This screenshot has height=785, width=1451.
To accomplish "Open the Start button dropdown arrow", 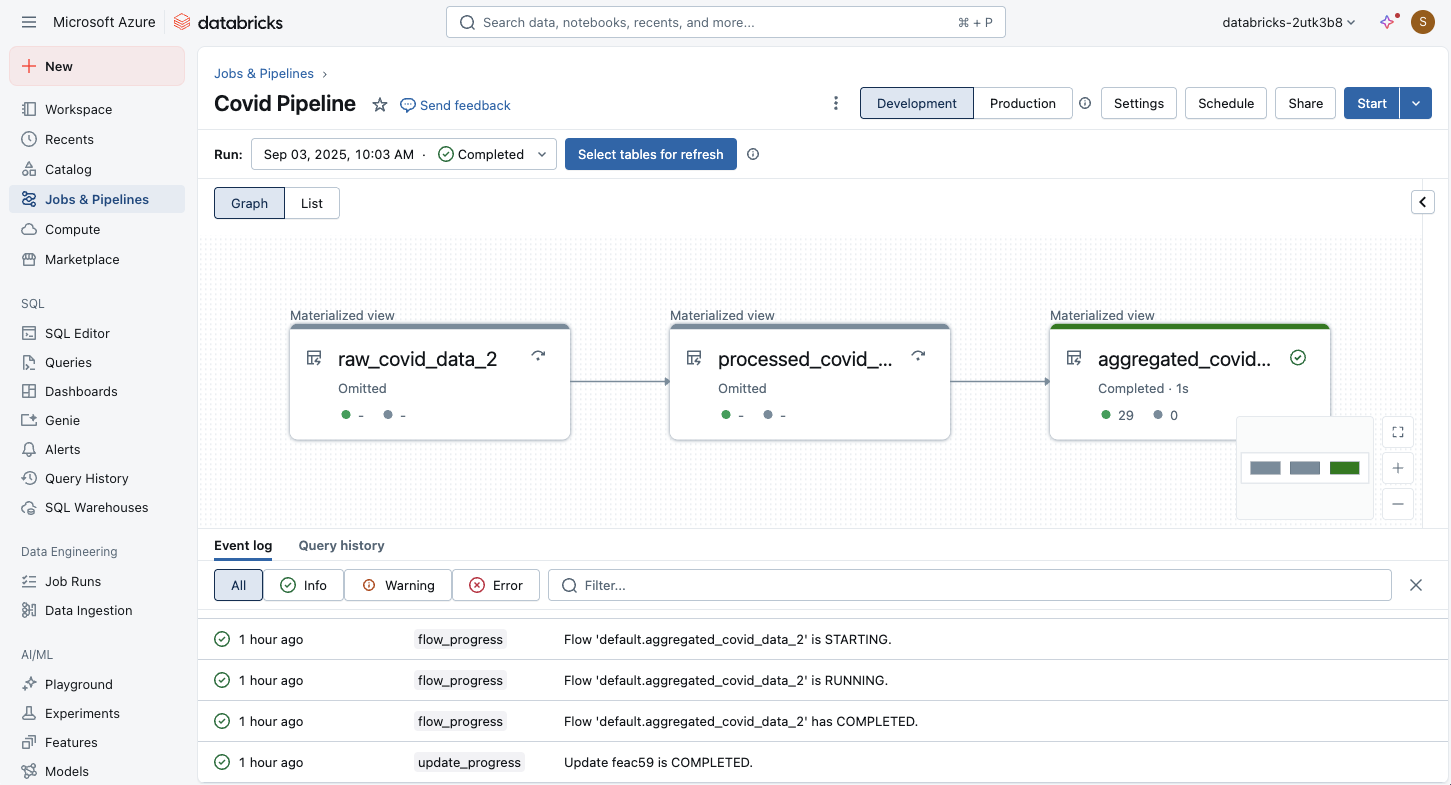I will tap(1416, 103).
